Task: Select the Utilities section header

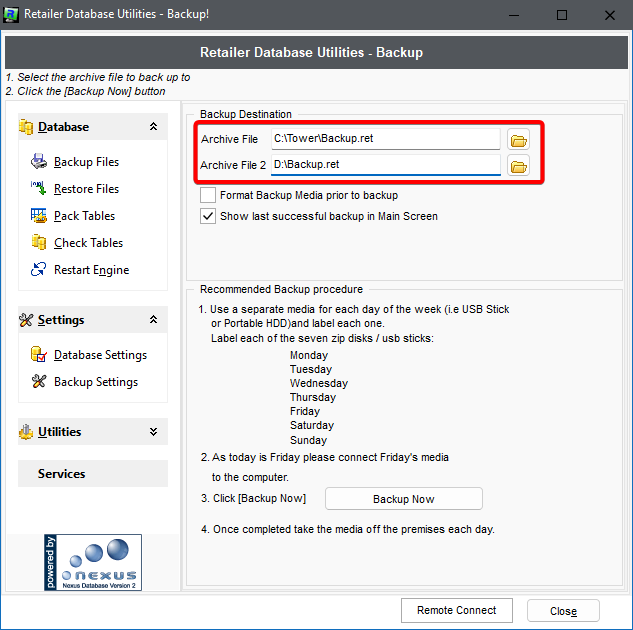Action: pyautogui.click(x=60, y=432)
